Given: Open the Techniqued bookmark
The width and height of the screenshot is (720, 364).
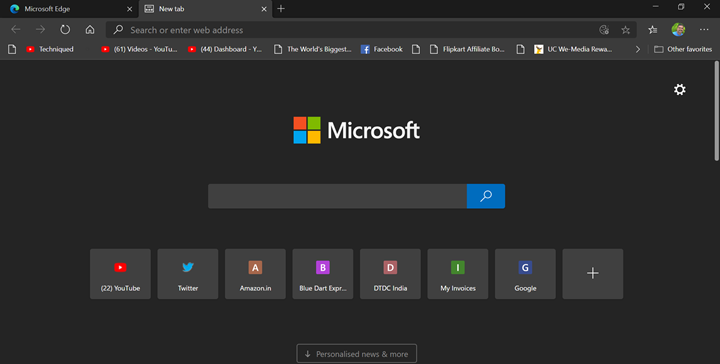Looking at the screenshot, I should (x=50, y=49).
